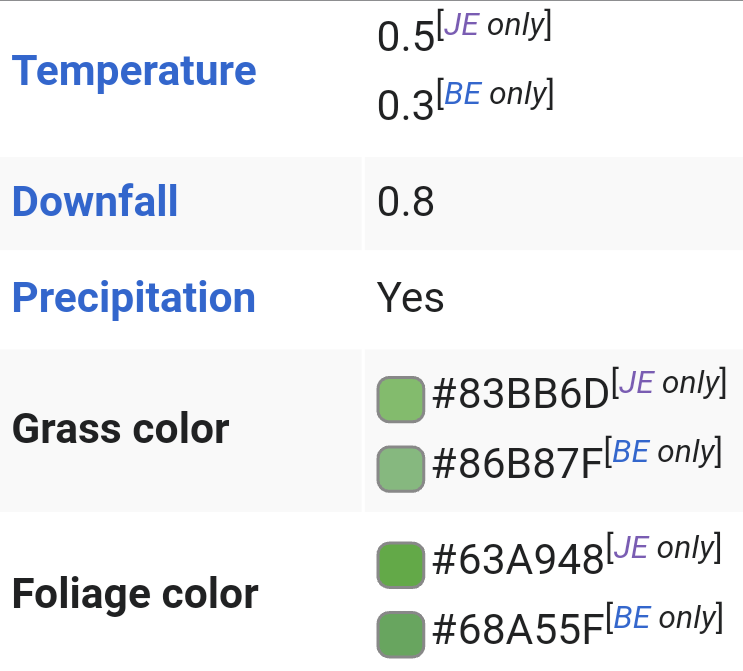Click the #63A948 foliage color swatch
743x671 pixels.
(401, 564)
